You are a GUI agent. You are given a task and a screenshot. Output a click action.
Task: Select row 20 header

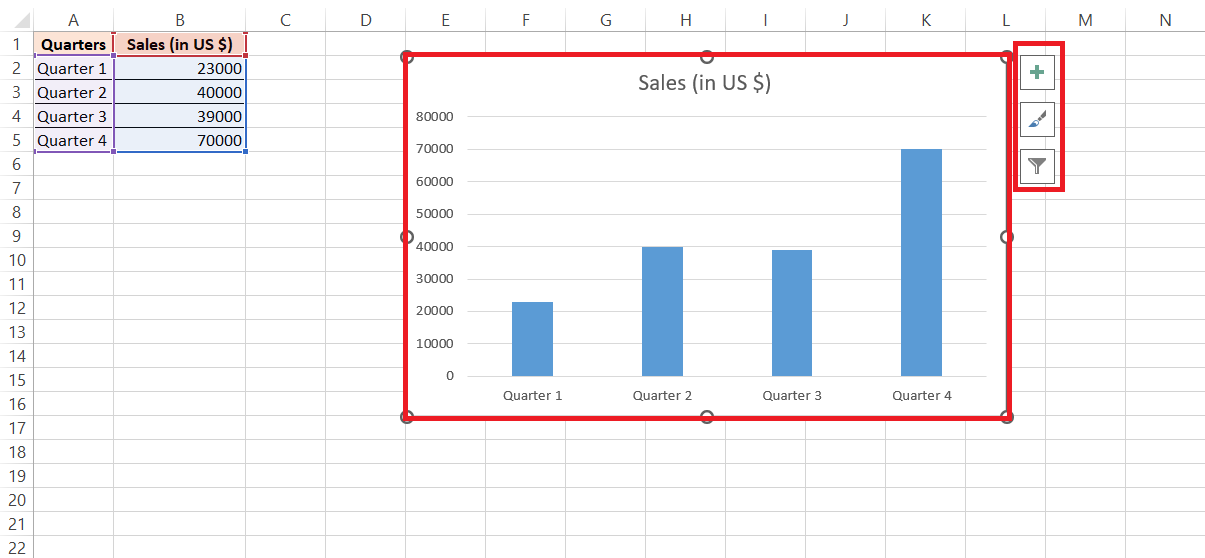[x=16, y=500]
